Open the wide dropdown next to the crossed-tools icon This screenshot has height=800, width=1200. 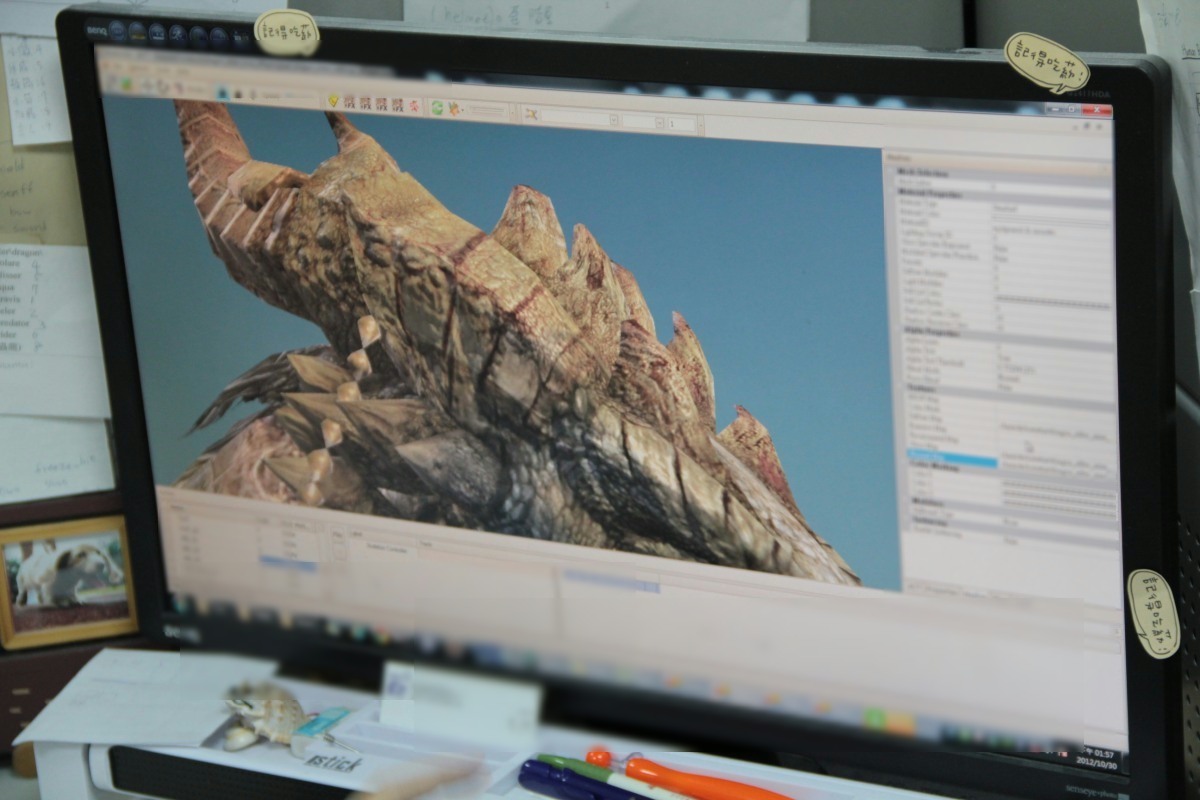579,118
